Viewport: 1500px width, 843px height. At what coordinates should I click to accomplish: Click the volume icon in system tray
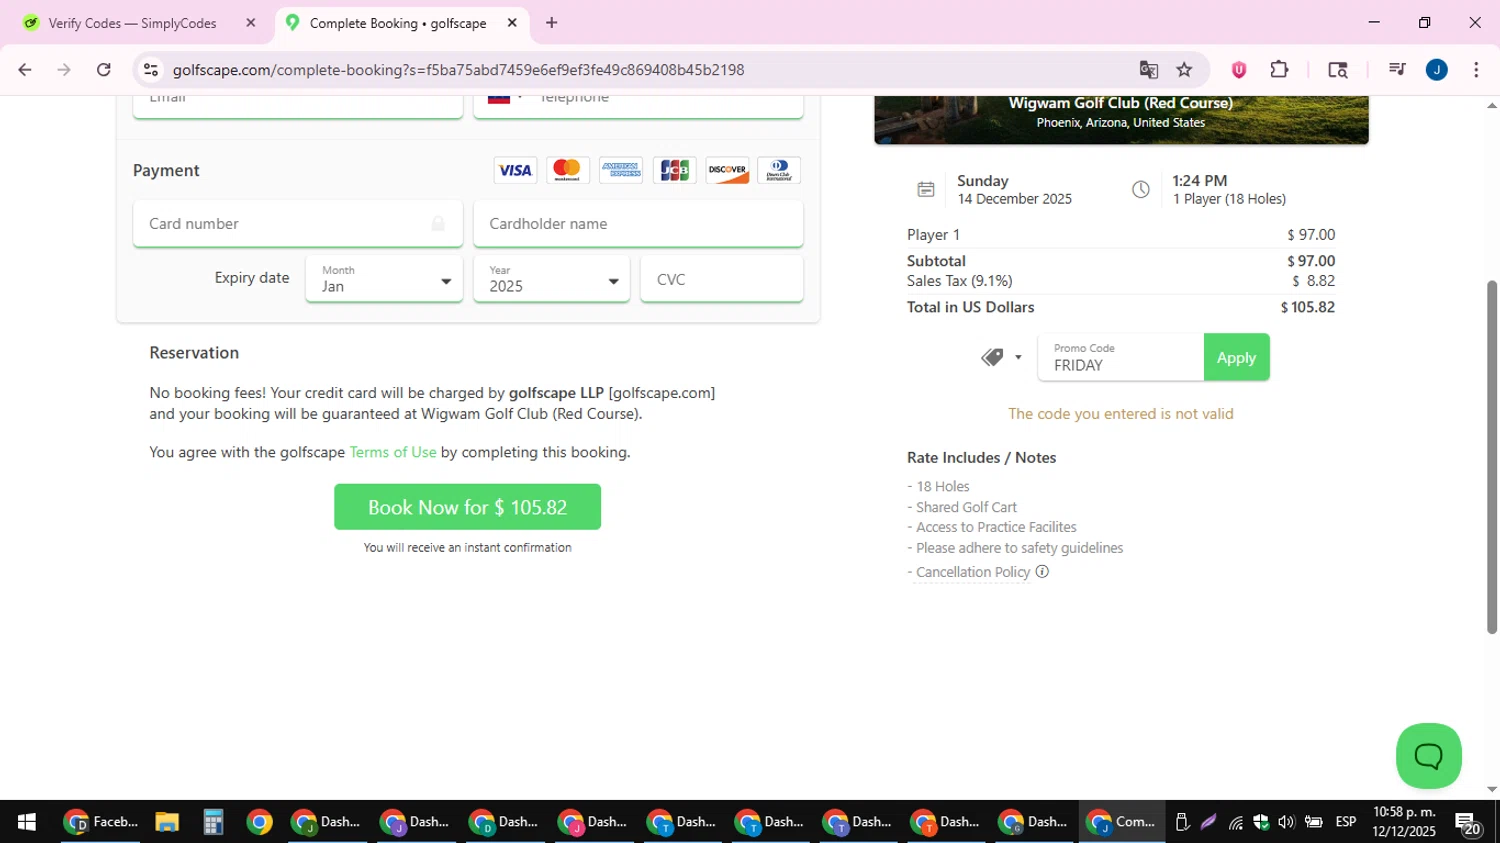click(1286, 822)
